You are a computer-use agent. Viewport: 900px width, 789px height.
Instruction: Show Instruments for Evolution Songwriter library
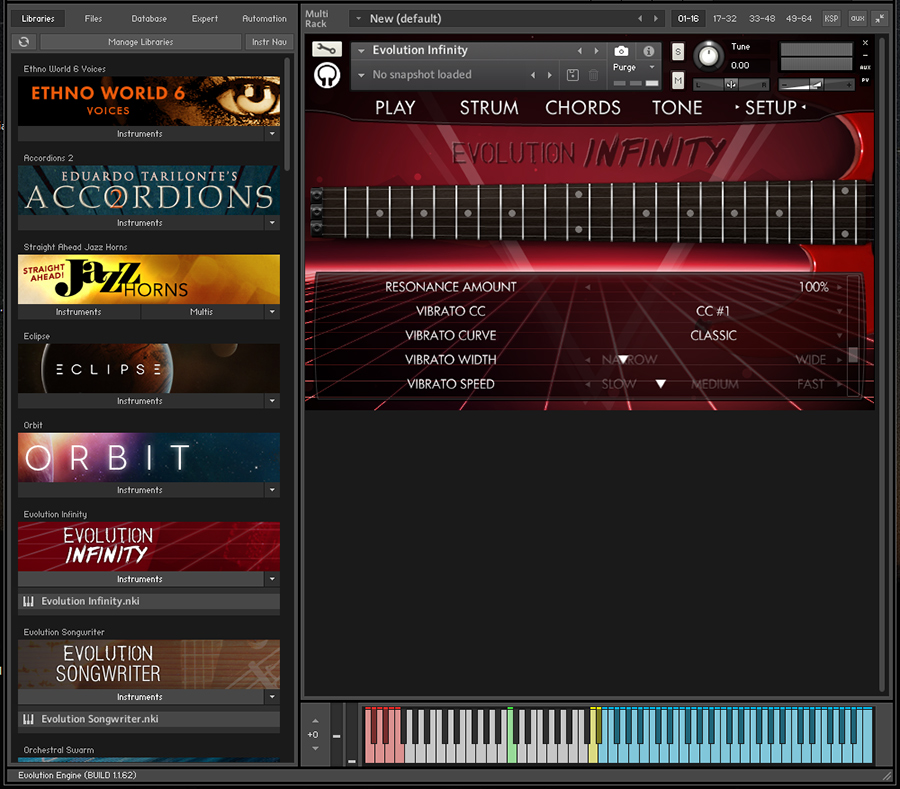(x=140, y=697)
